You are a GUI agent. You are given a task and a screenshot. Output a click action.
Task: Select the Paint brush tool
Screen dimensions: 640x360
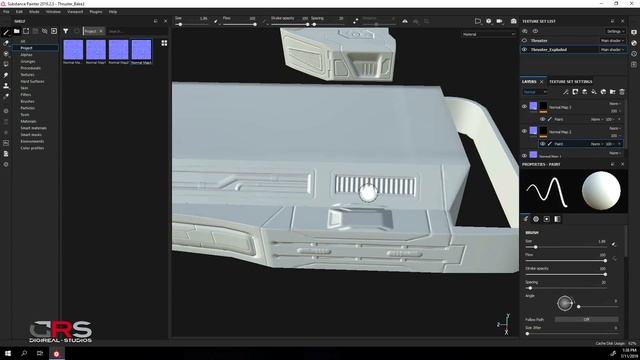[x=6, y=32]
